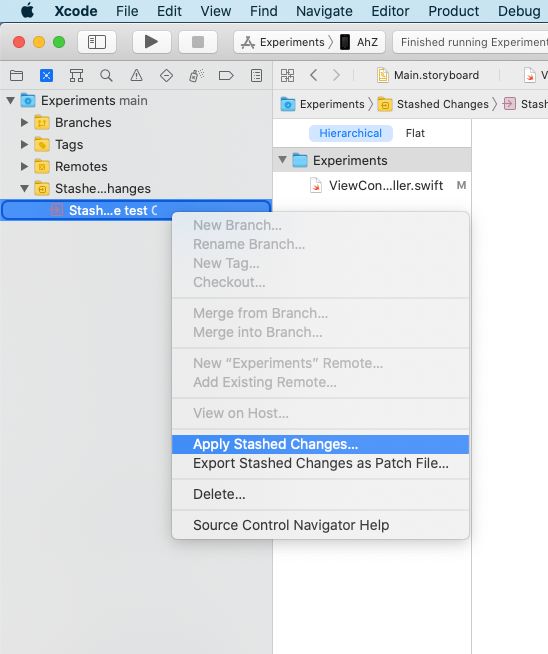Viewport: 548px width, 654px height.
Task: Open the Editor menu
Action: coord(390,11)
